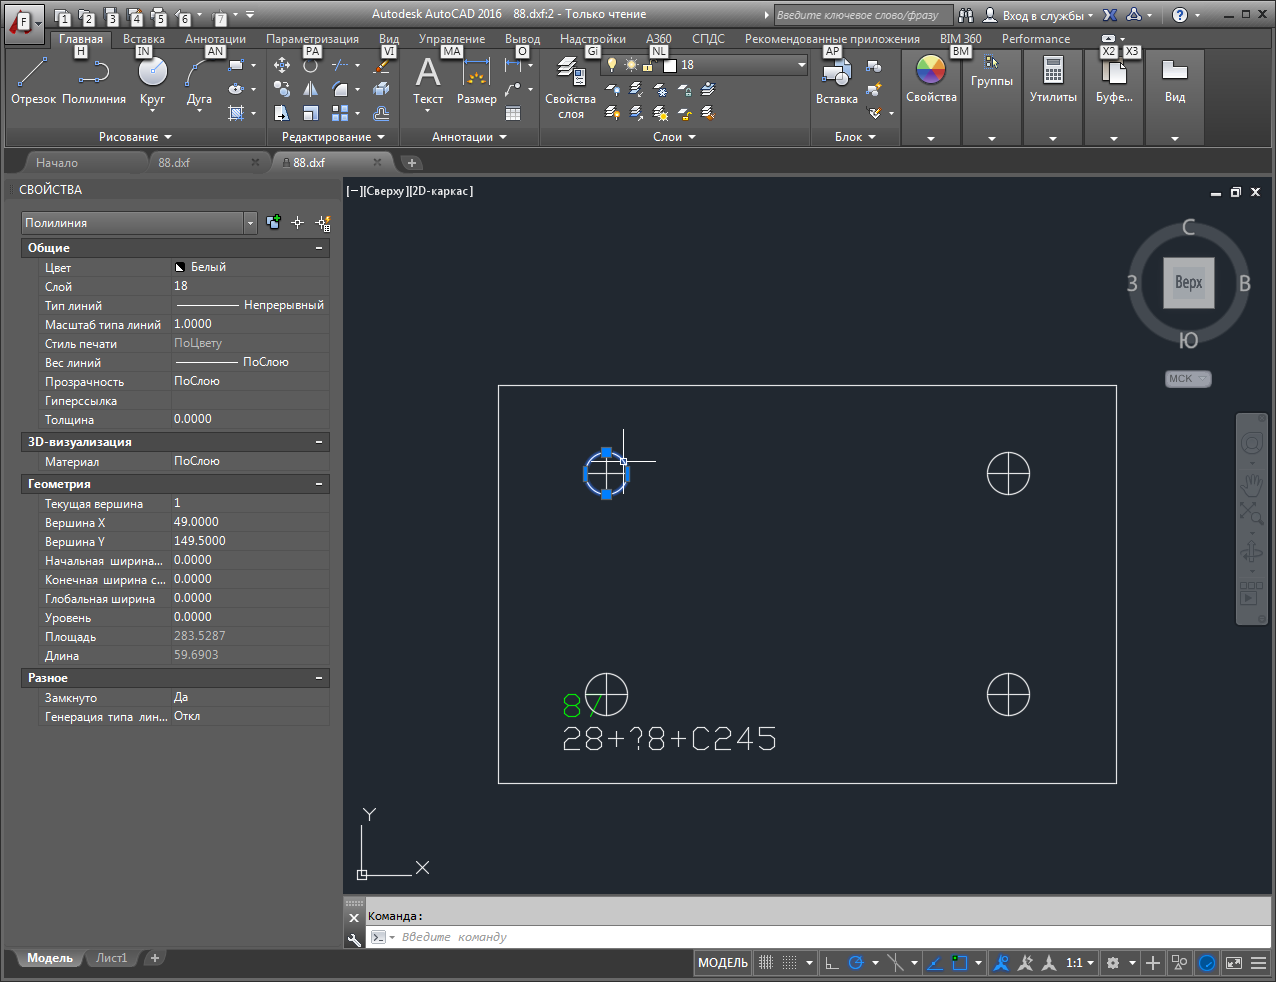Toggle grid display in status bar
The image size is (1280, 992).
[766, 964]
